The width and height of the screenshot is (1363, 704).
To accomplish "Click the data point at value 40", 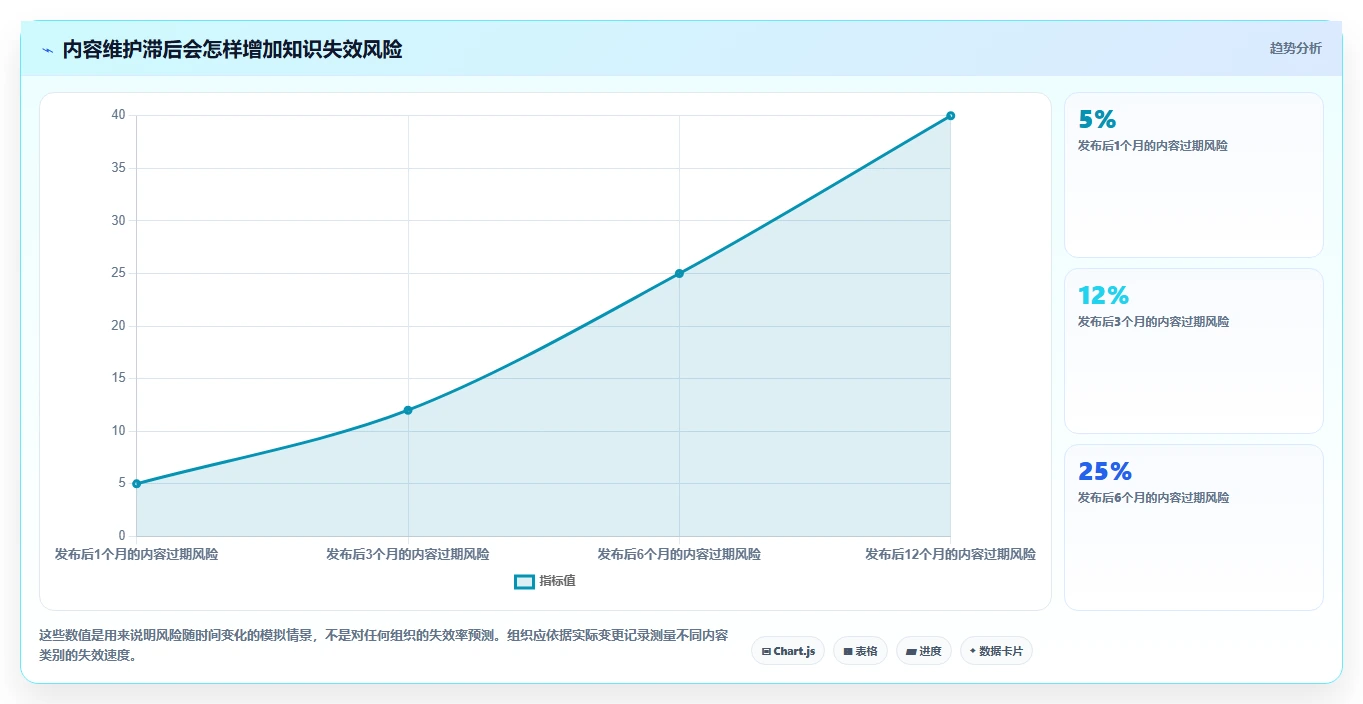I will (x=950, y=116).
